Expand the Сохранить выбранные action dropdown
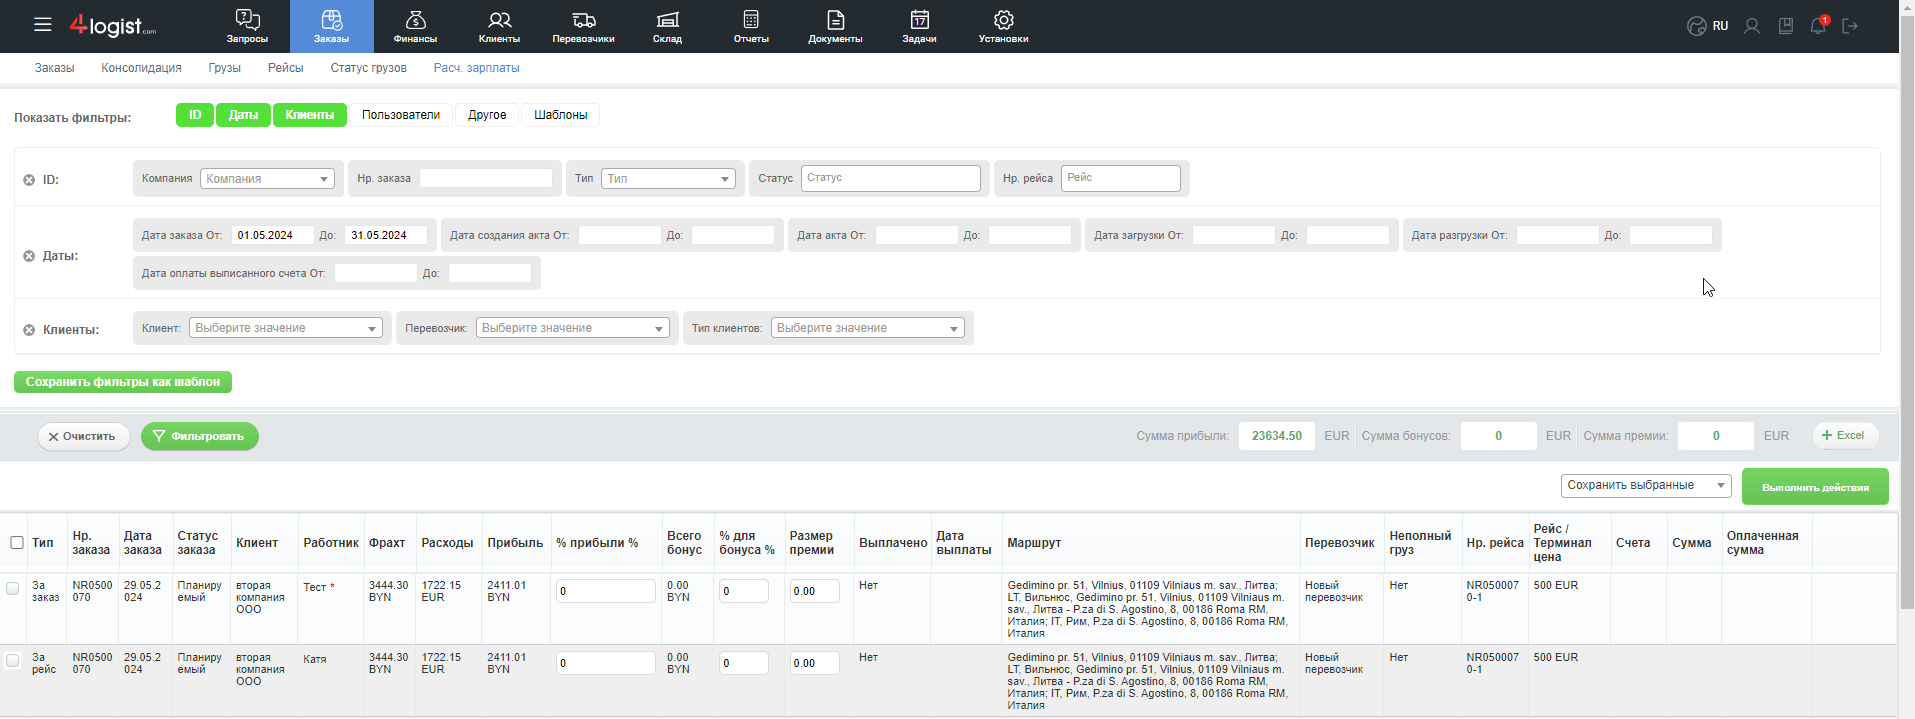The height and width of the screenshot is (719, 1915). pos(1645,486)
